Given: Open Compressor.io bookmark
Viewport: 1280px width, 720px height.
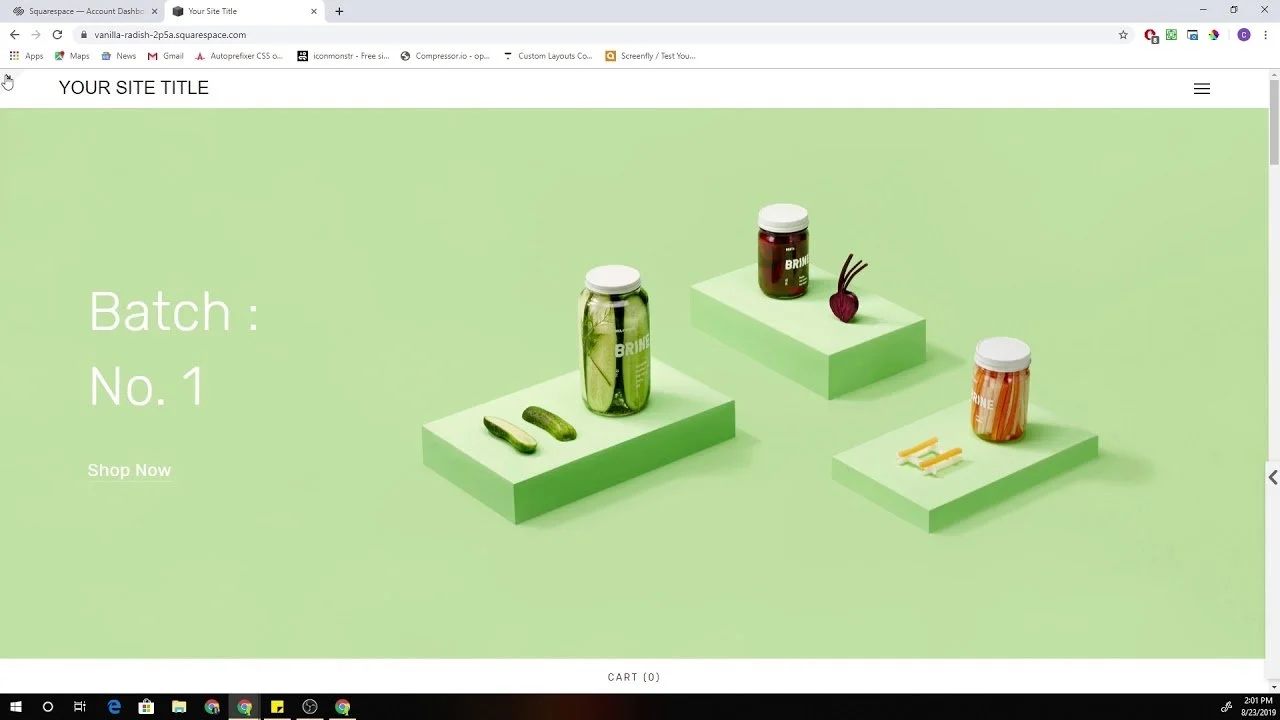Looking at the screenshot, I should 445,56.
